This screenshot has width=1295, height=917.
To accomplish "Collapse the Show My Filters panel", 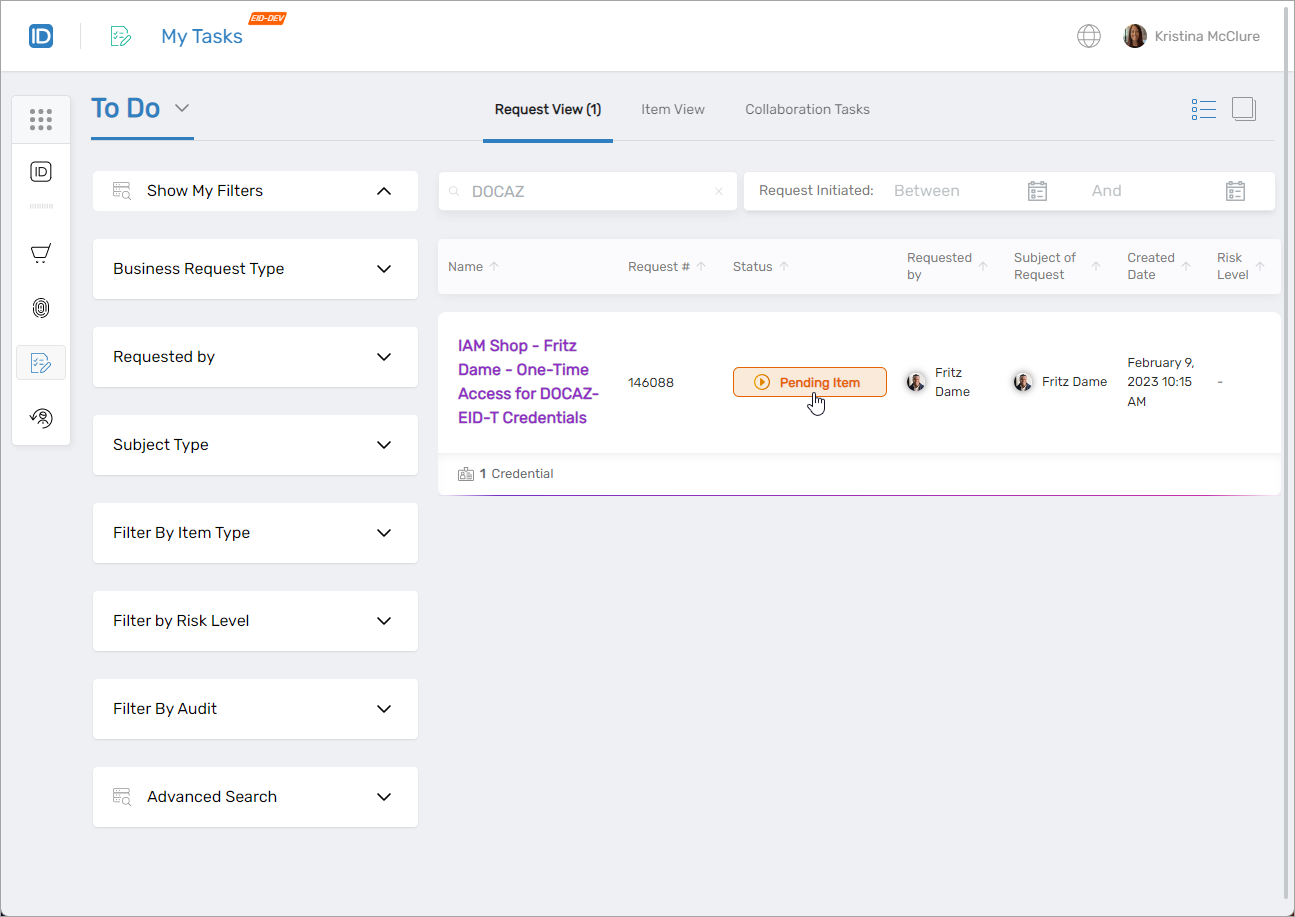I will pyautogui.click(x=383, y=191).
